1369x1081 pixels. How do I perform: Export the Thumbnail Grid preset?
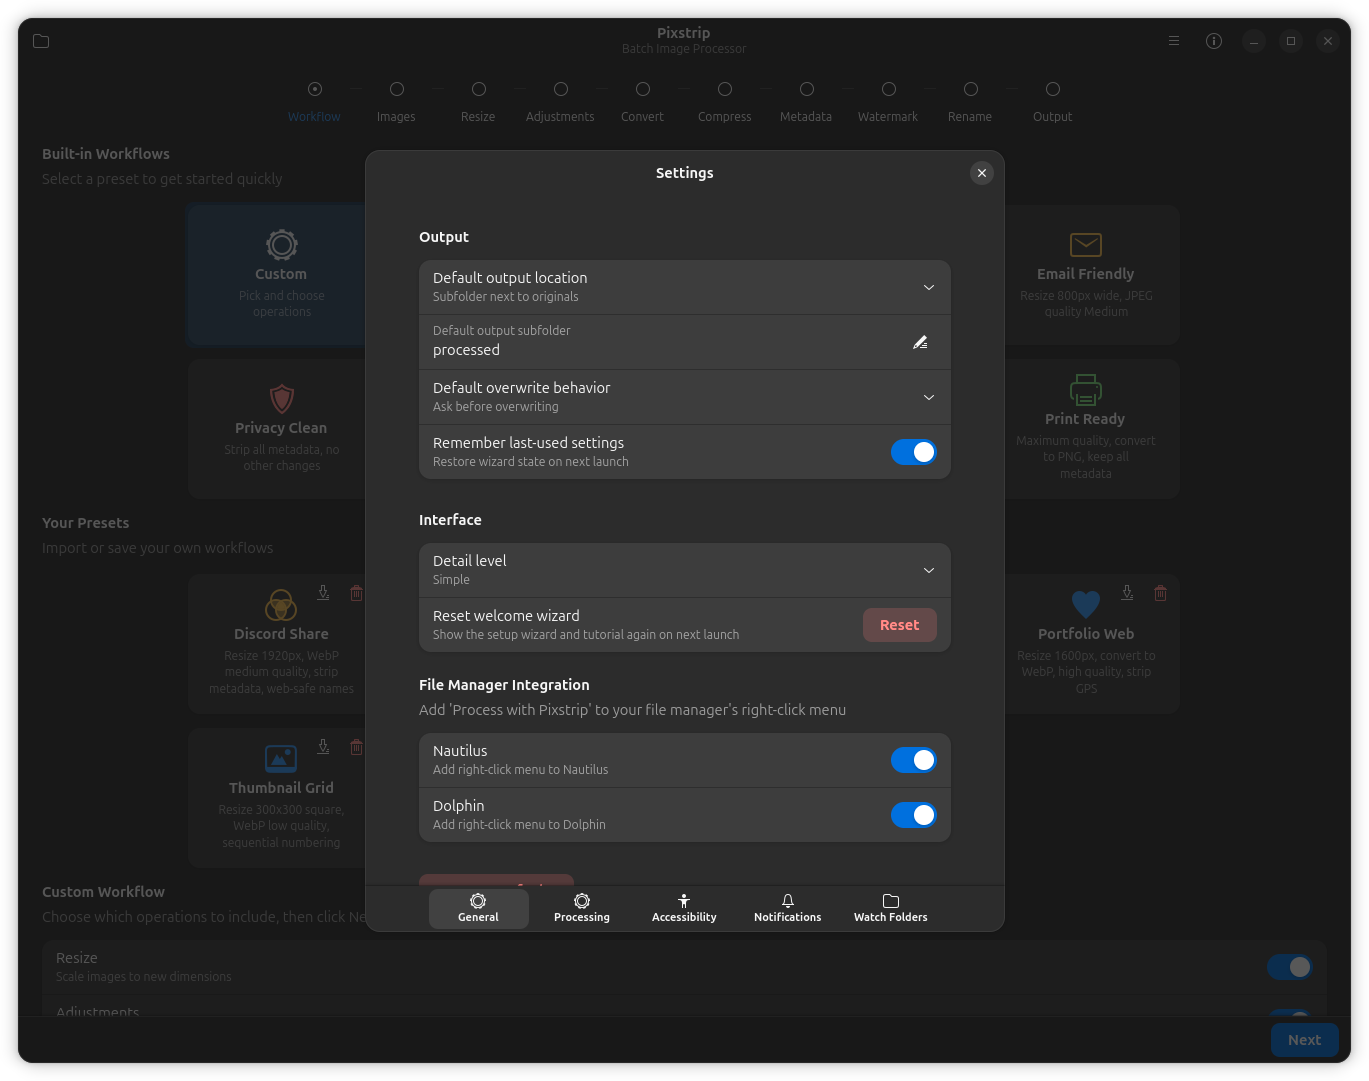point(323,747)
